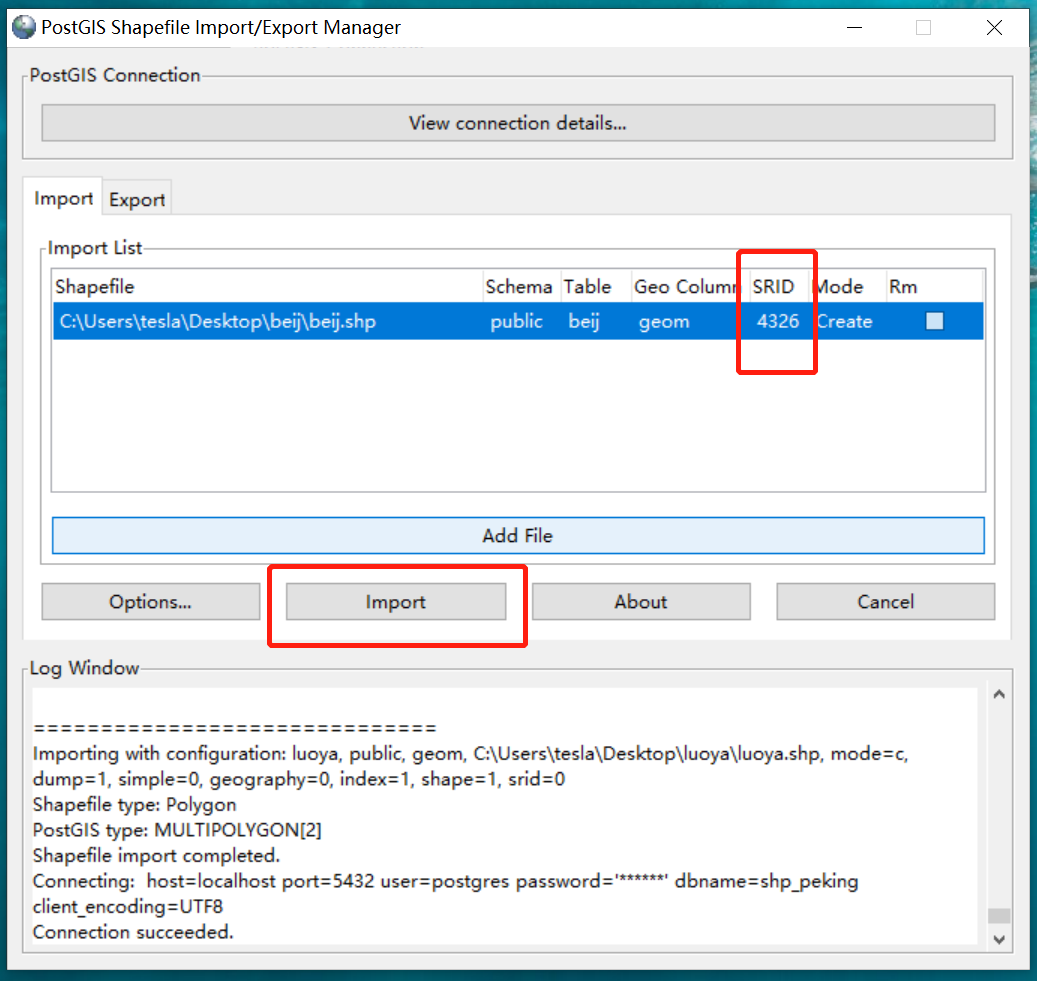1037x981 pixels.
Task: Check the Rm checkbox for beij.shp
Action: tap(935, 320)
